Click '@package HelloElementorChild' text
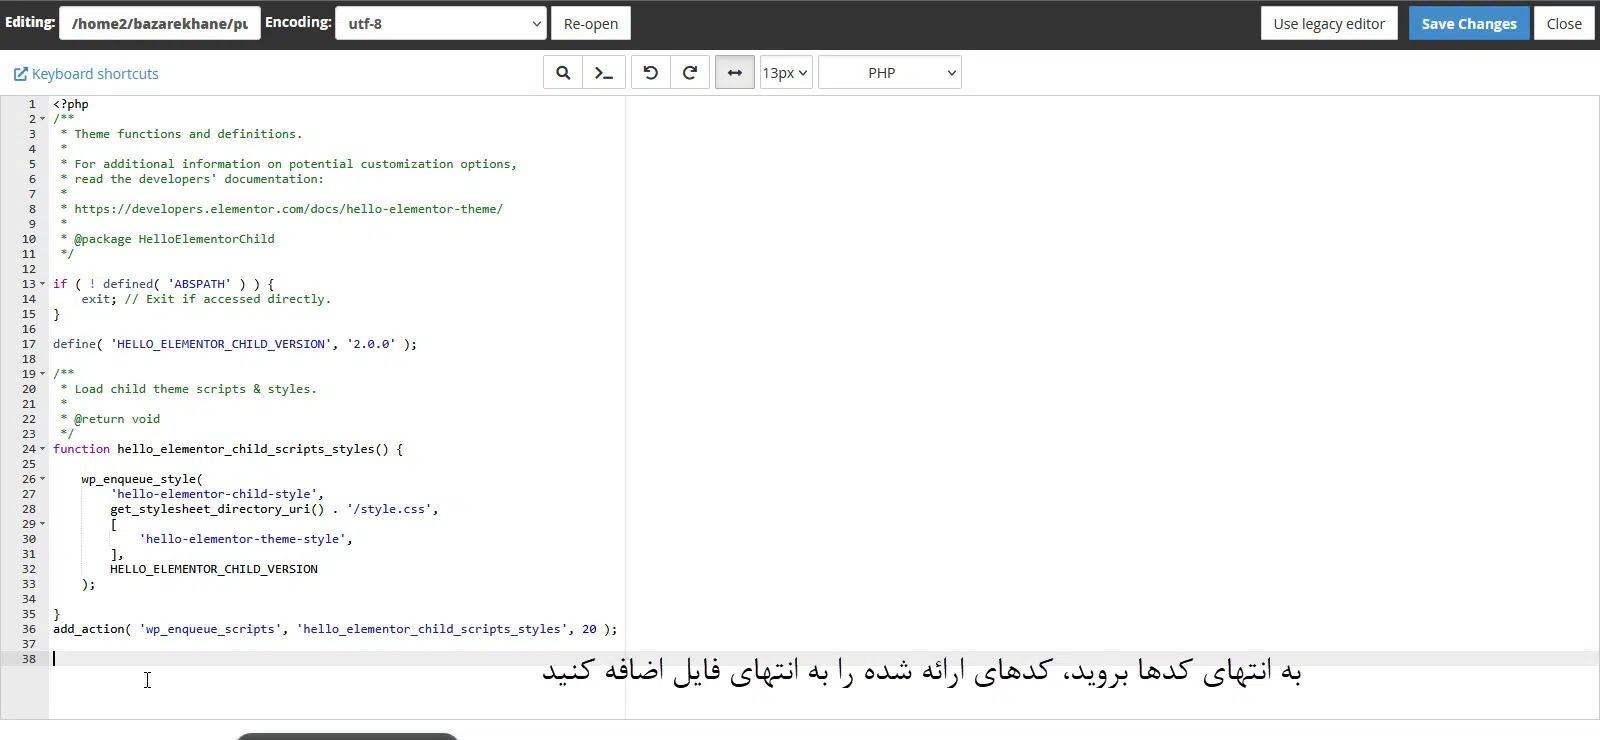Image resolution: width=1600 pixels, height=740 pixels. 174,239
